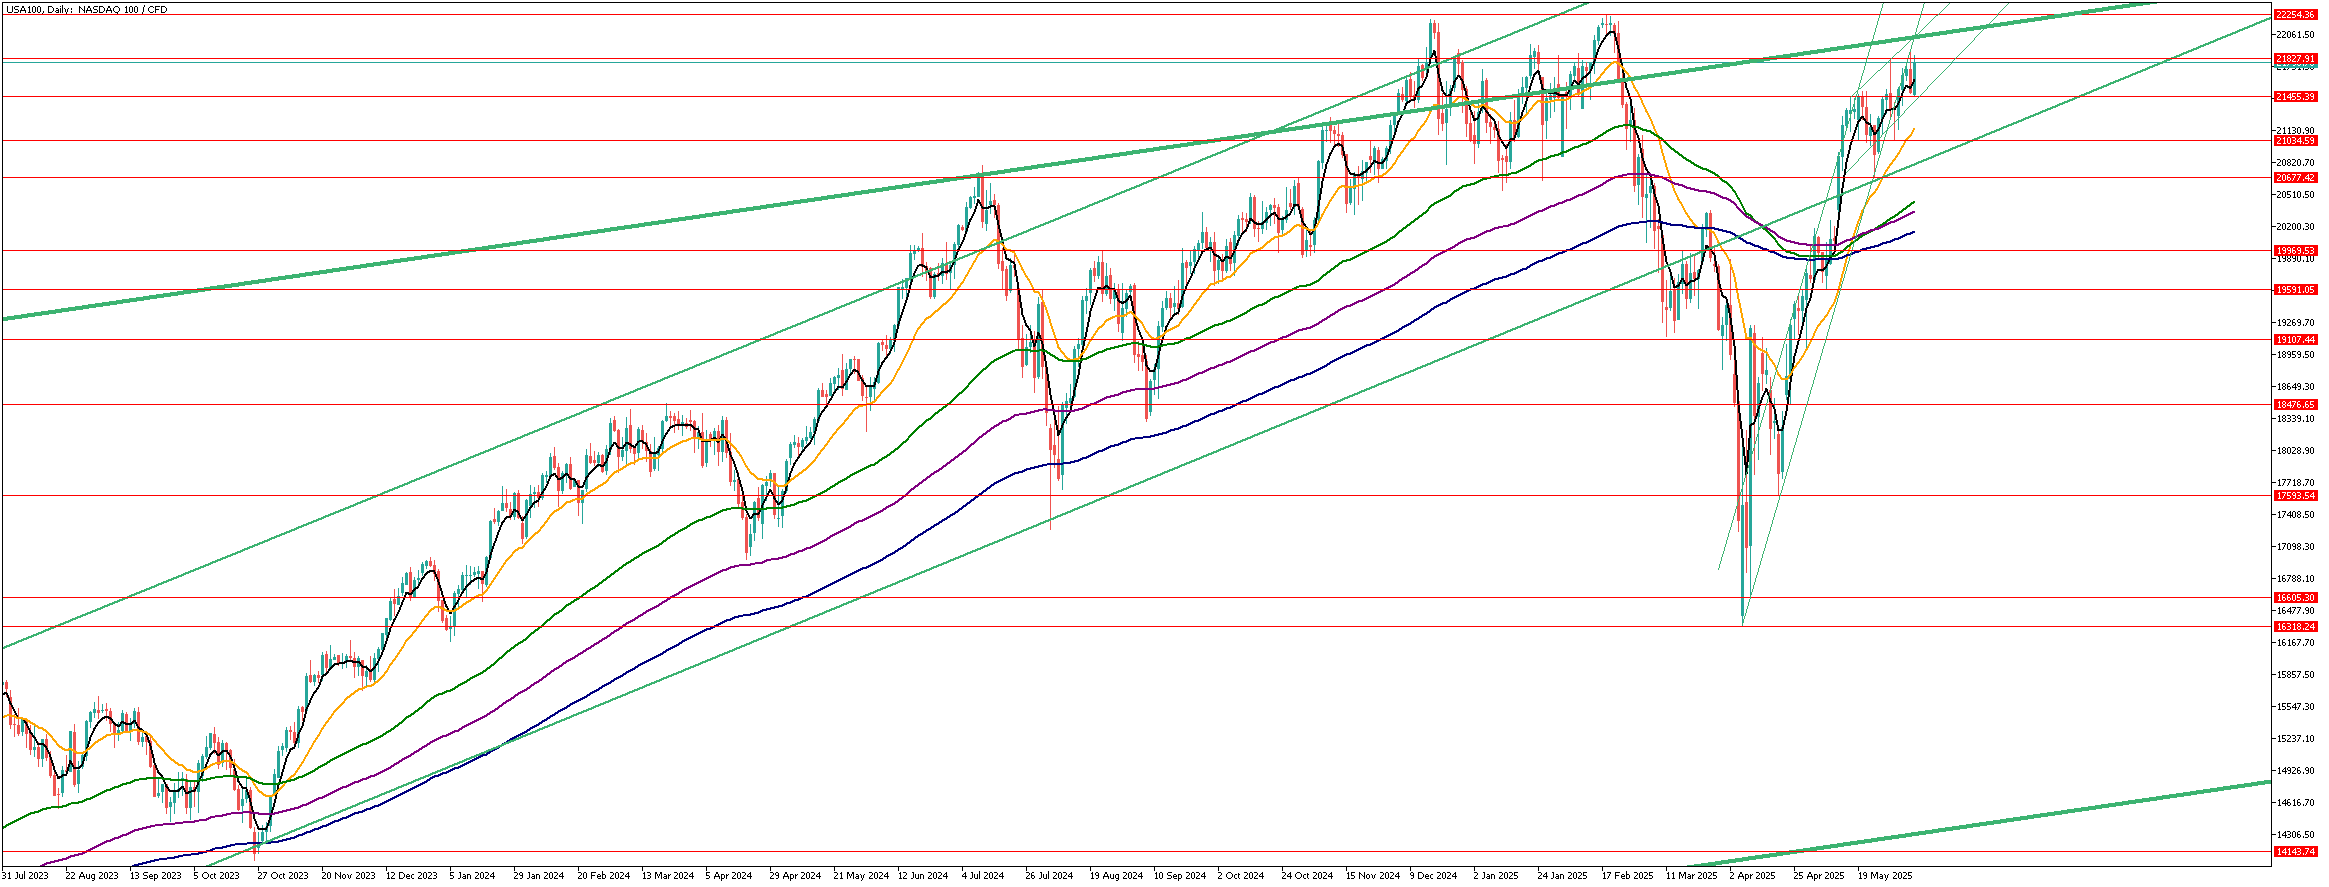
Task: Click the 18959.50 price scale value
Action: click(x=2296, y=355)
